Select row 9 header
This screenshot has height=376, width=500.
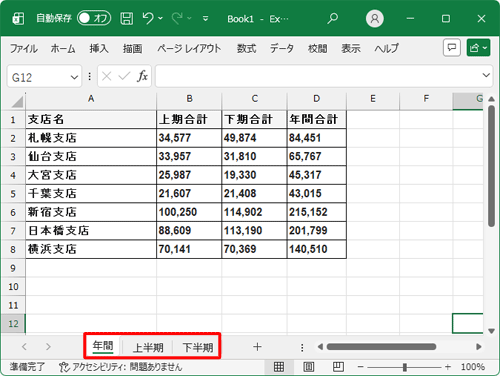13,268
